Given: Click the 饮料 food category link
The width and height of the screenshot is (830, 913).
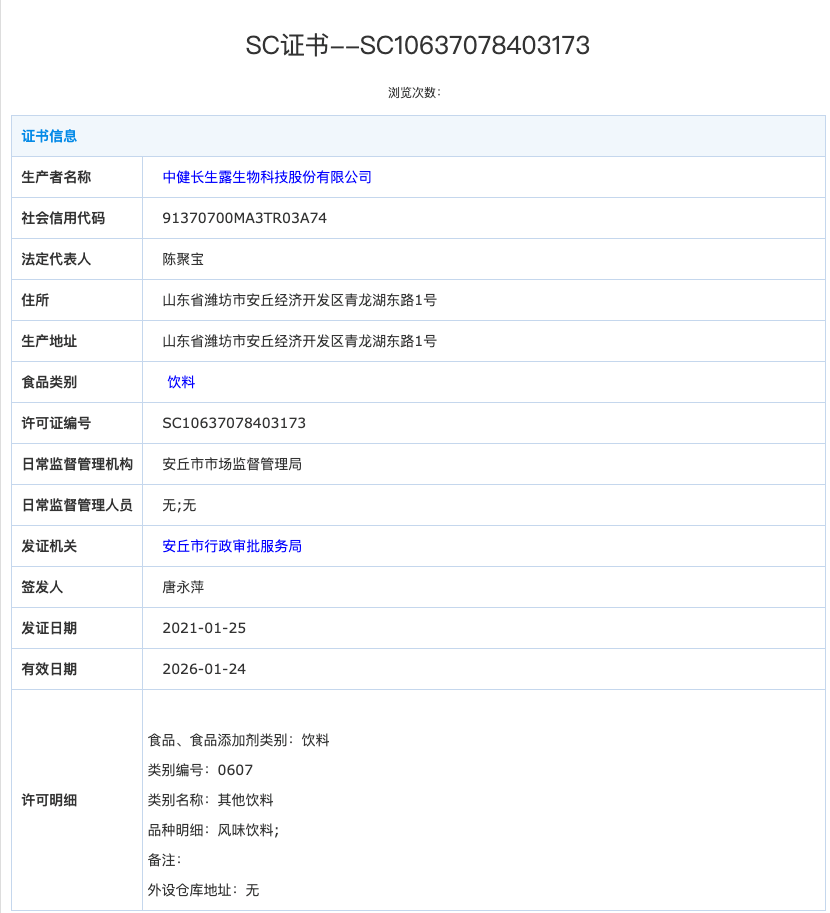Looking at the screenshot, I should [181, 382].
